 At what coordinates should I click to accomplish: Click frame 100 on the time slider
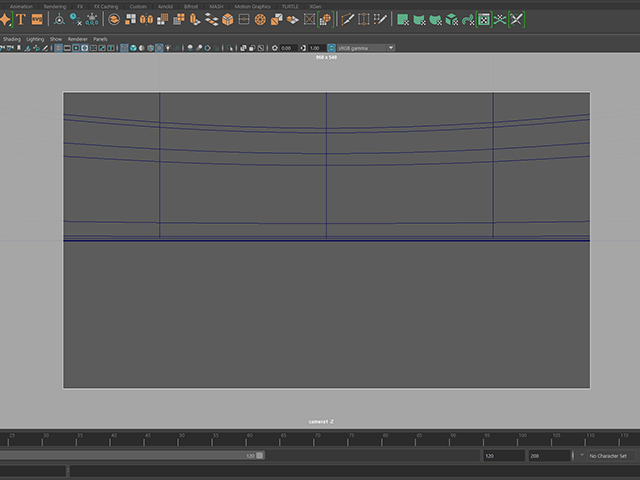[517, 440]
